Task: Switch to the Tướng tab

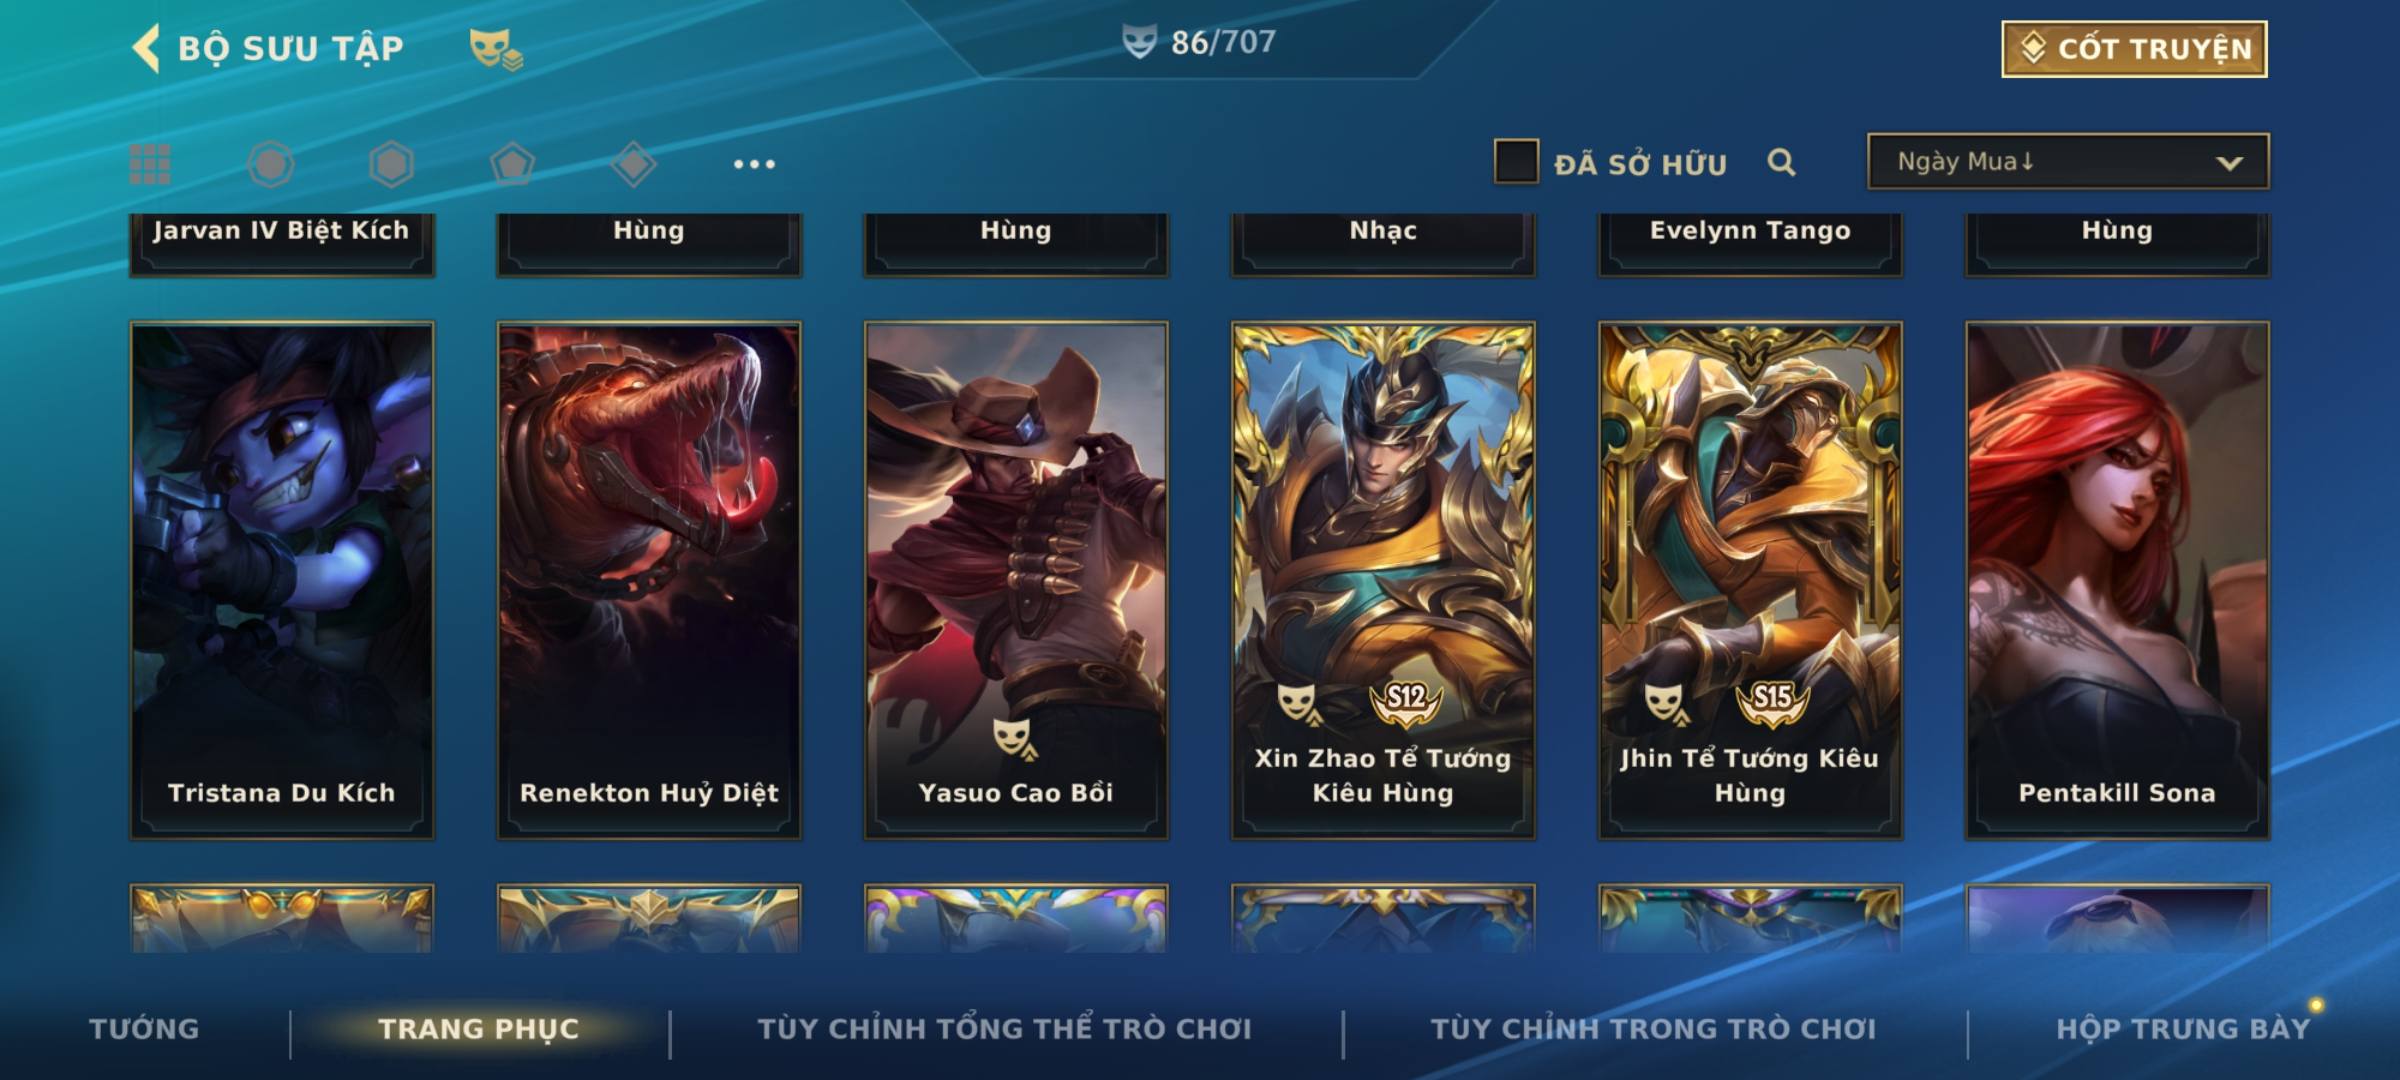Action: tap(144, 1029)
